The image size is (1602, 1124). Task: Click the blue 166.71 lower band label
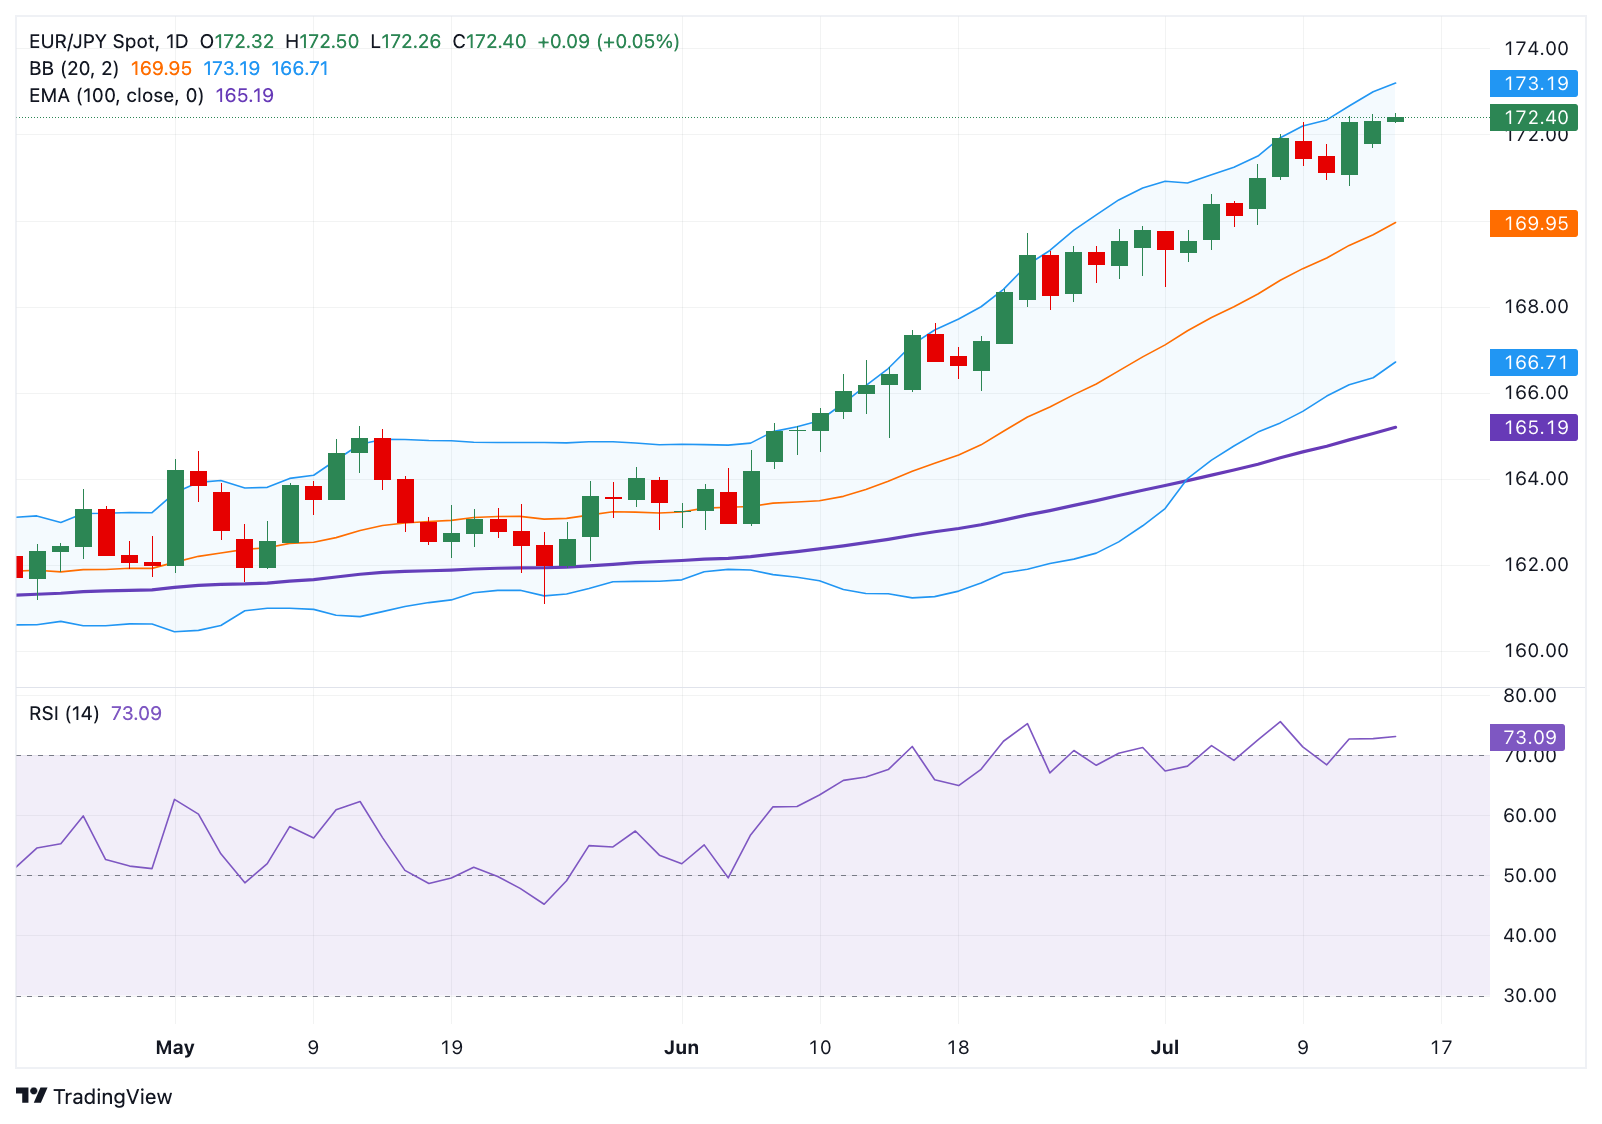pyautogui.click(x=1534, y=362)
